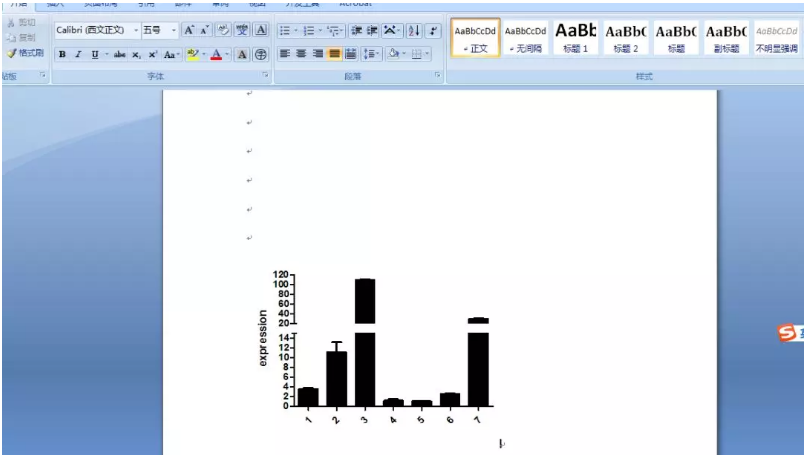Image resolution: width=805 pixels, height=455 pixels.
Task: Open the font color dropdown arrow
Action: pos(227,54)
